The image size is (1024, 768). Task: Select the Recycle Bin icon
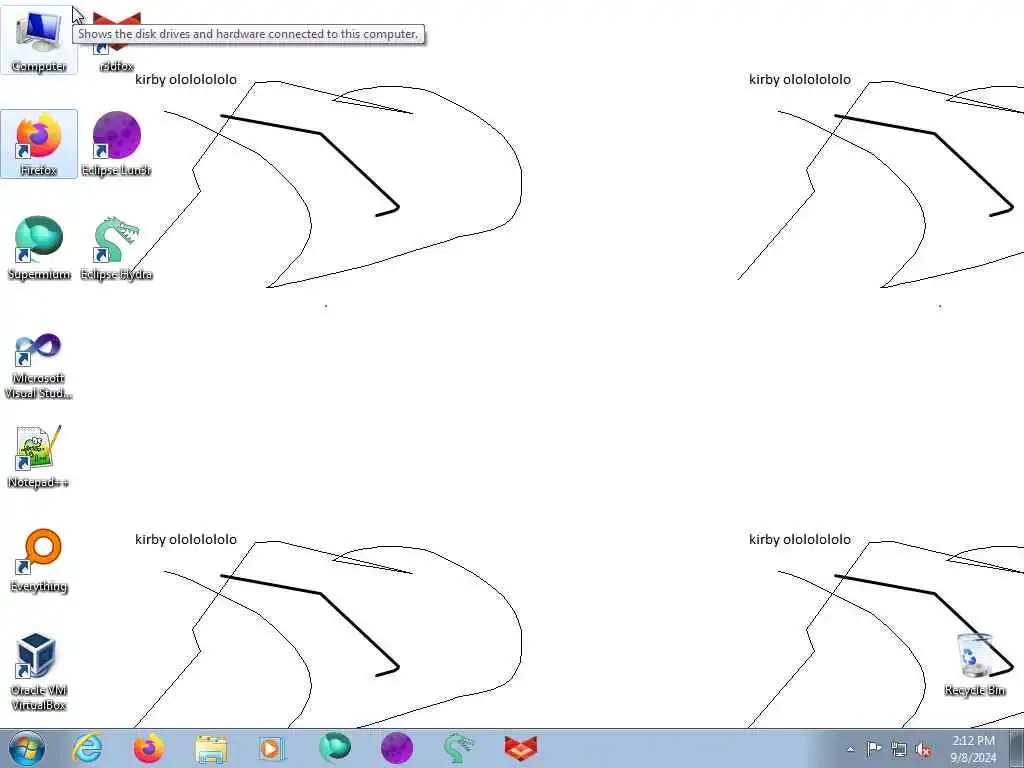tap(974, 664)
